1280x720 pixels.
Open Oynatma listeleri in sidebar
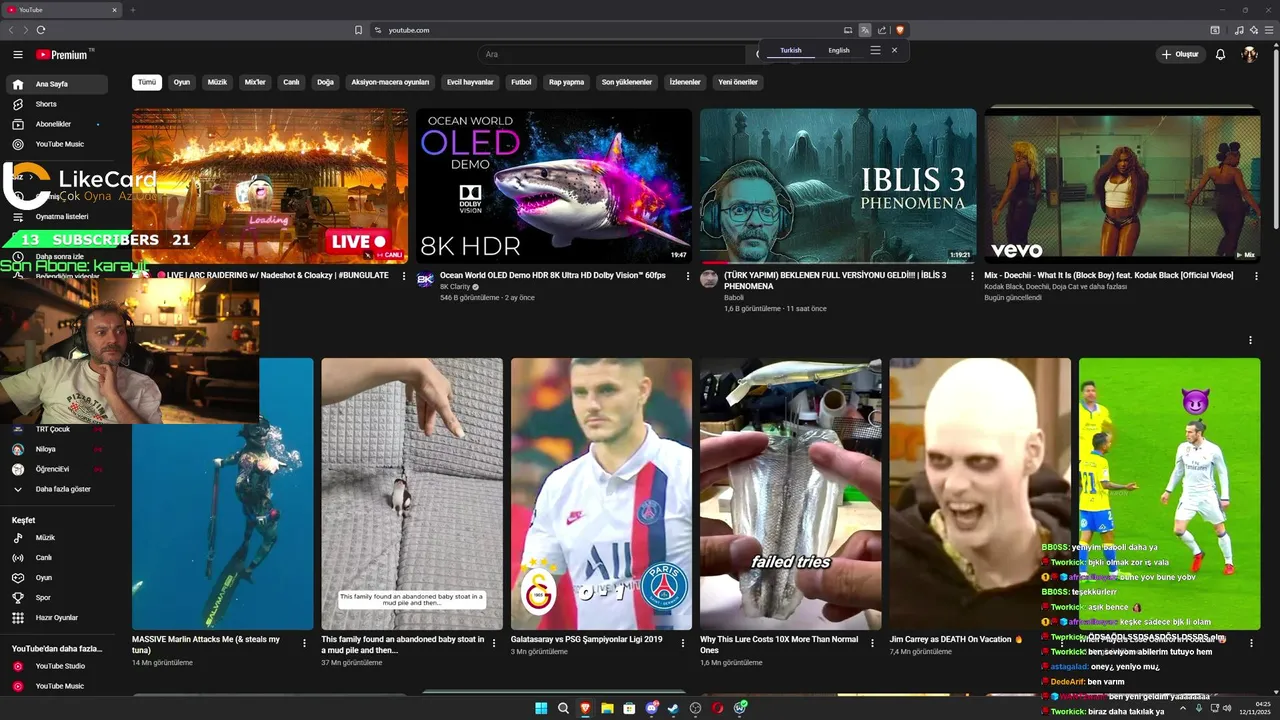[56, 216]
